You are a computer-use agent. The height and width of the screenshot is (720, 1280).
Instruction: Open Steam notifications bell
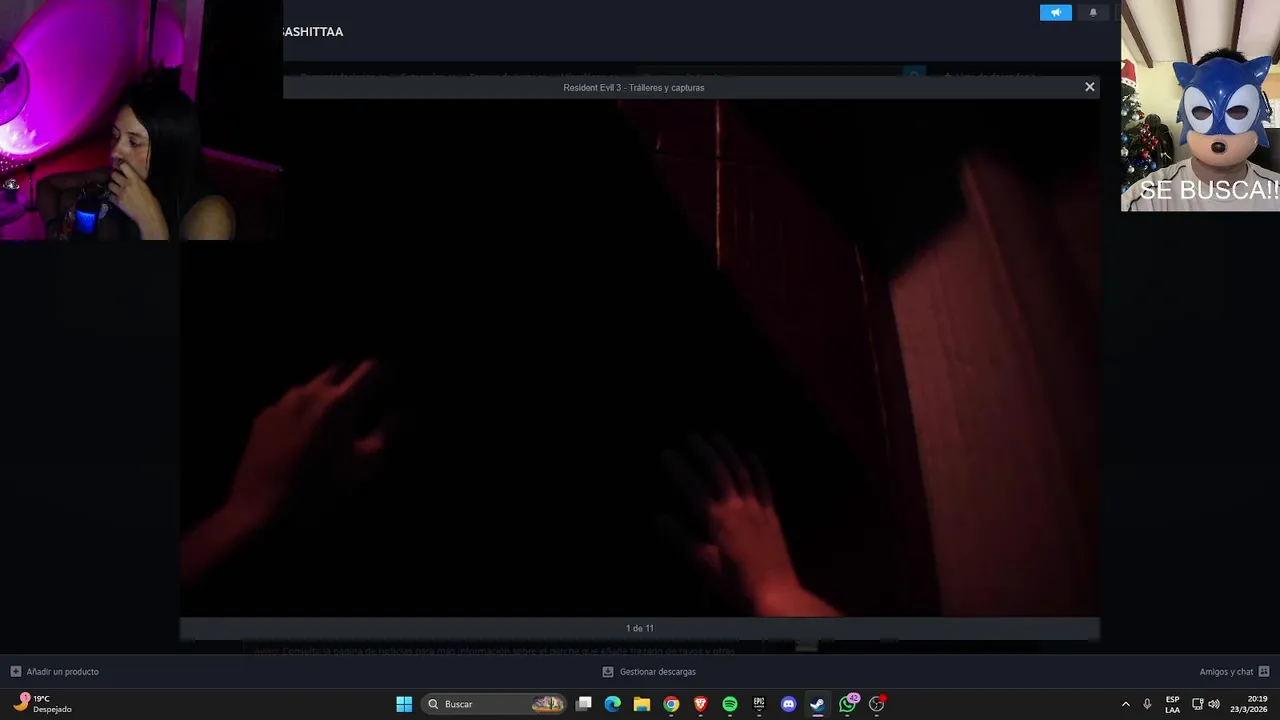tap(1093, 13)
